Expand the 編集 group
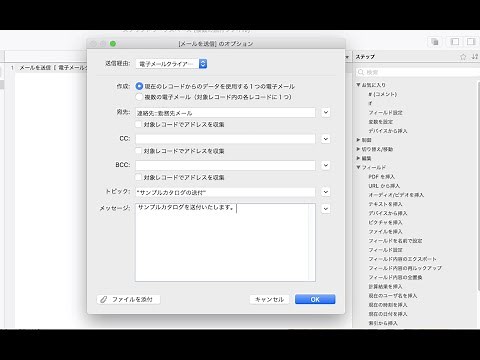Screen dimensions: 480x360 [x=358, y=158]
